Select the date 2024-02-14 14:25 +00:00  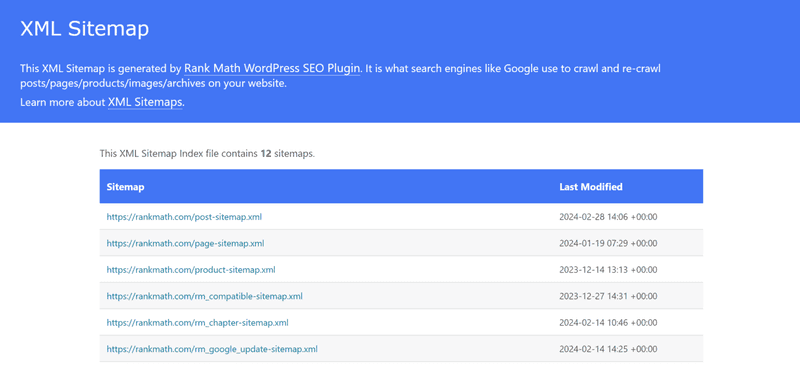point(608,349)
